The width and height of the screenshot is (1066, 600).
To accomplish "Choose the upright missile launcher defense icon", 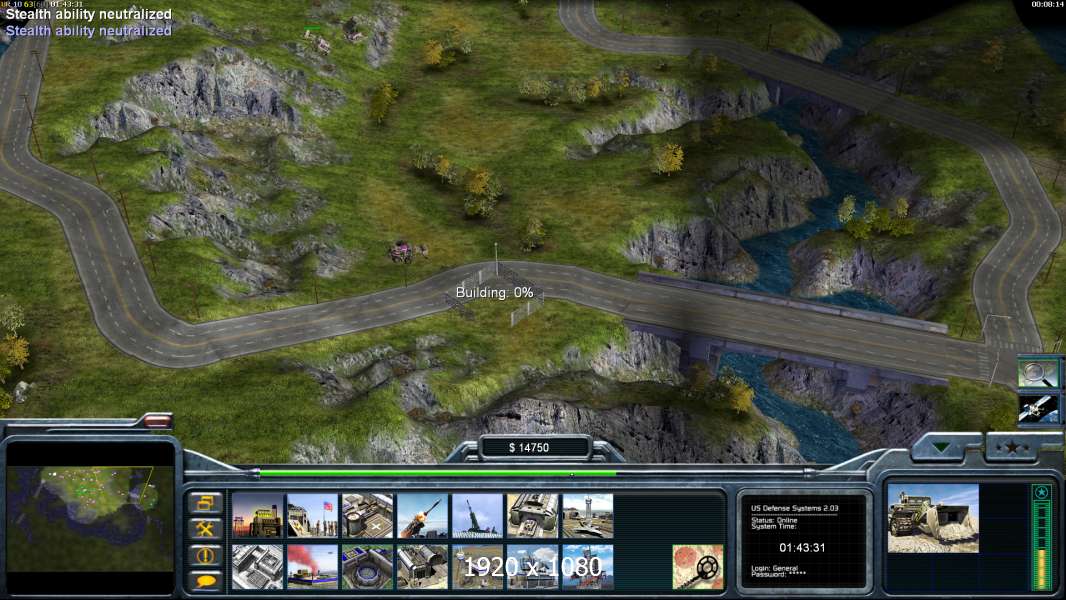I will pyautogui.click(x=478, y=516).
